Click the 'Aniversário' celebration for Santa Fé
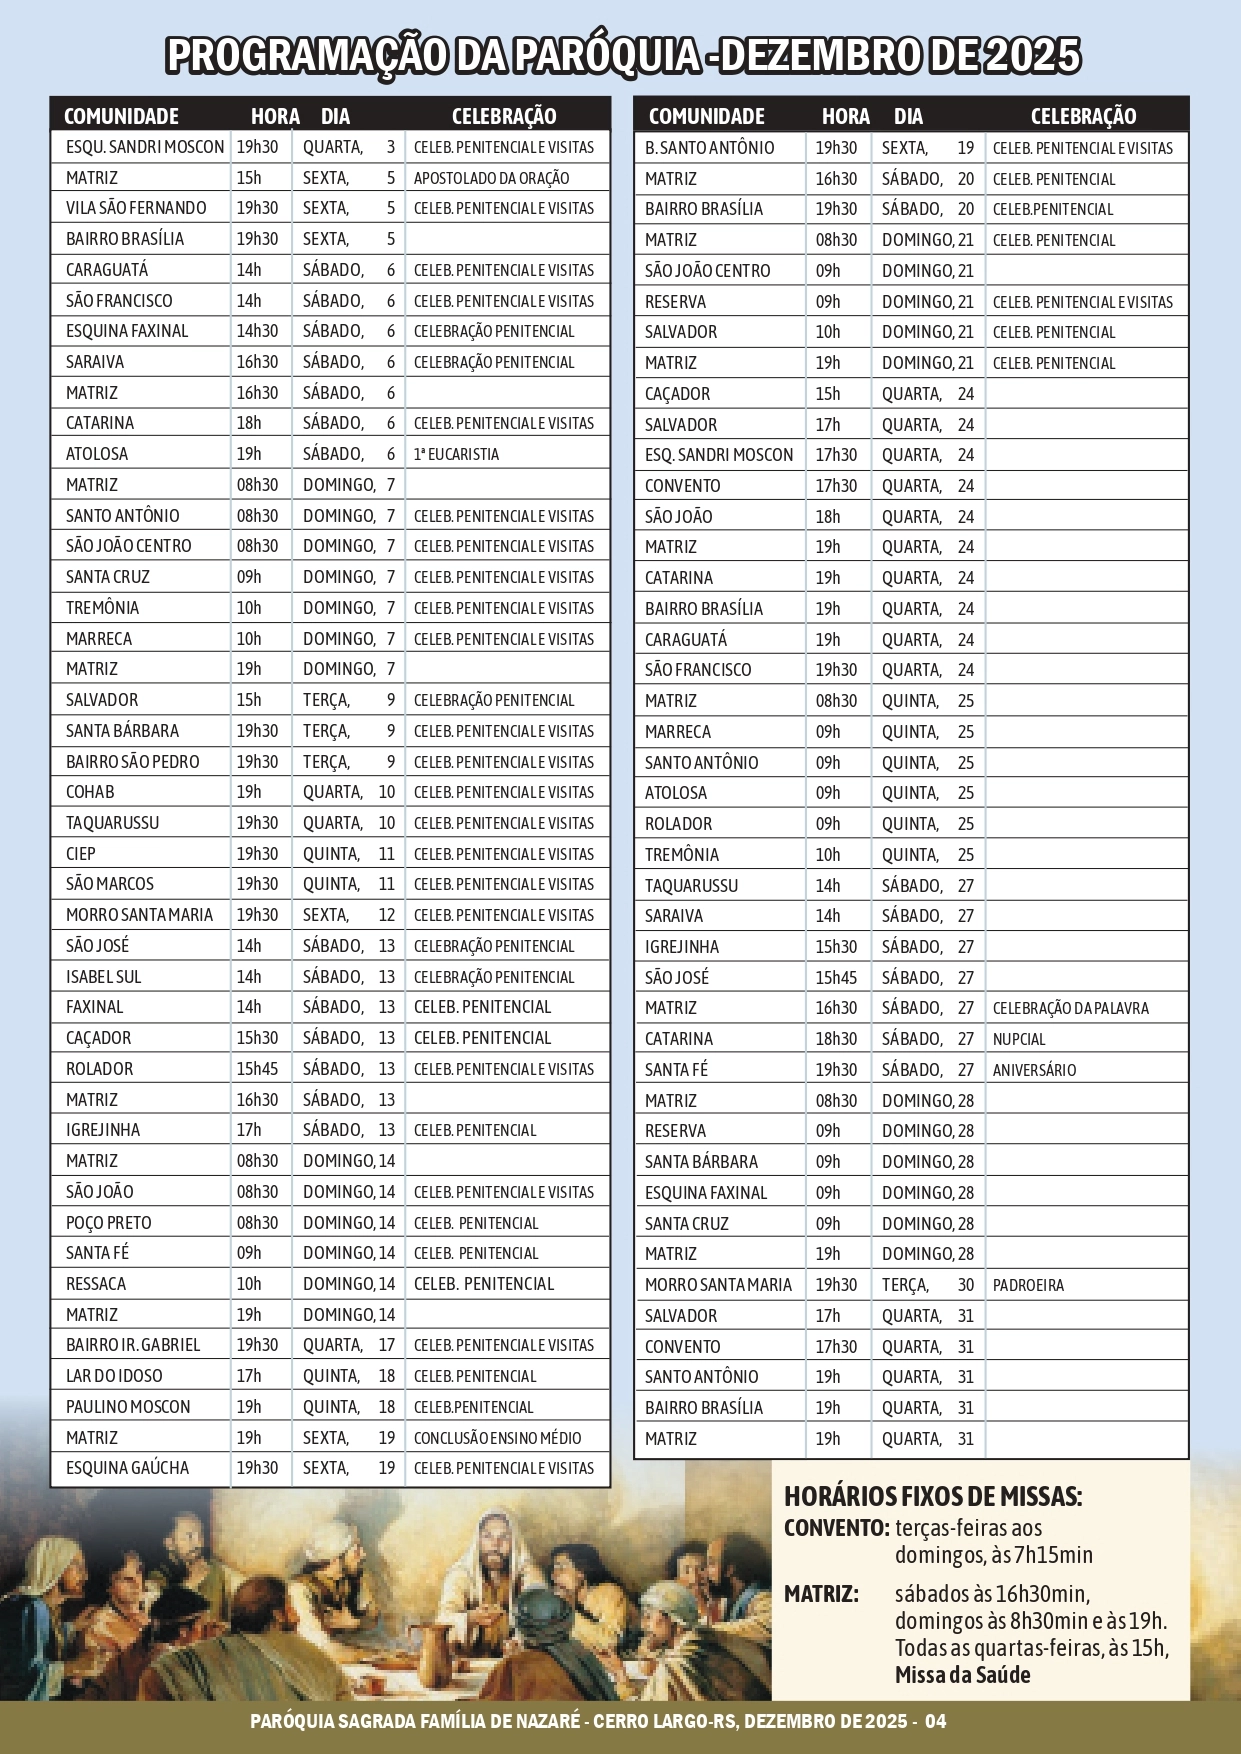This screenshot has height=1754, width=1241. point(1034,1070)
